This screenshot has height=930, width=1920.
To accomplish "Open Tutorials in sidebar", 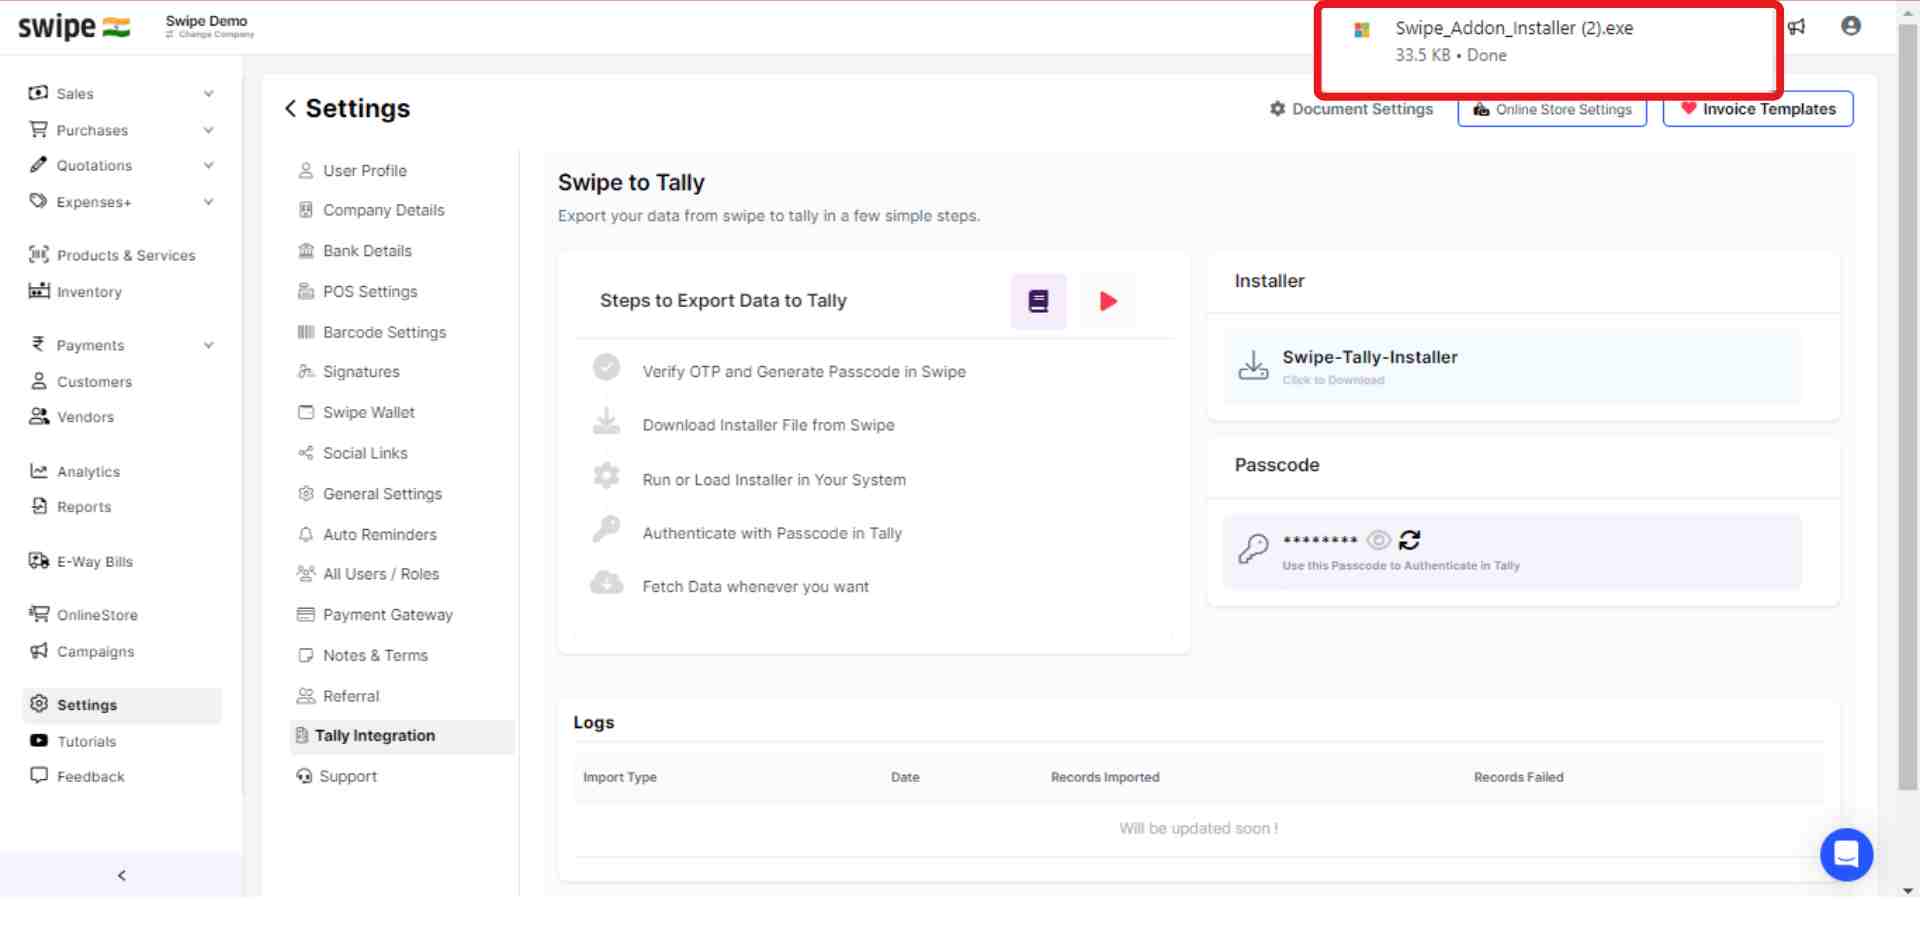I will (x=73, y=742).
